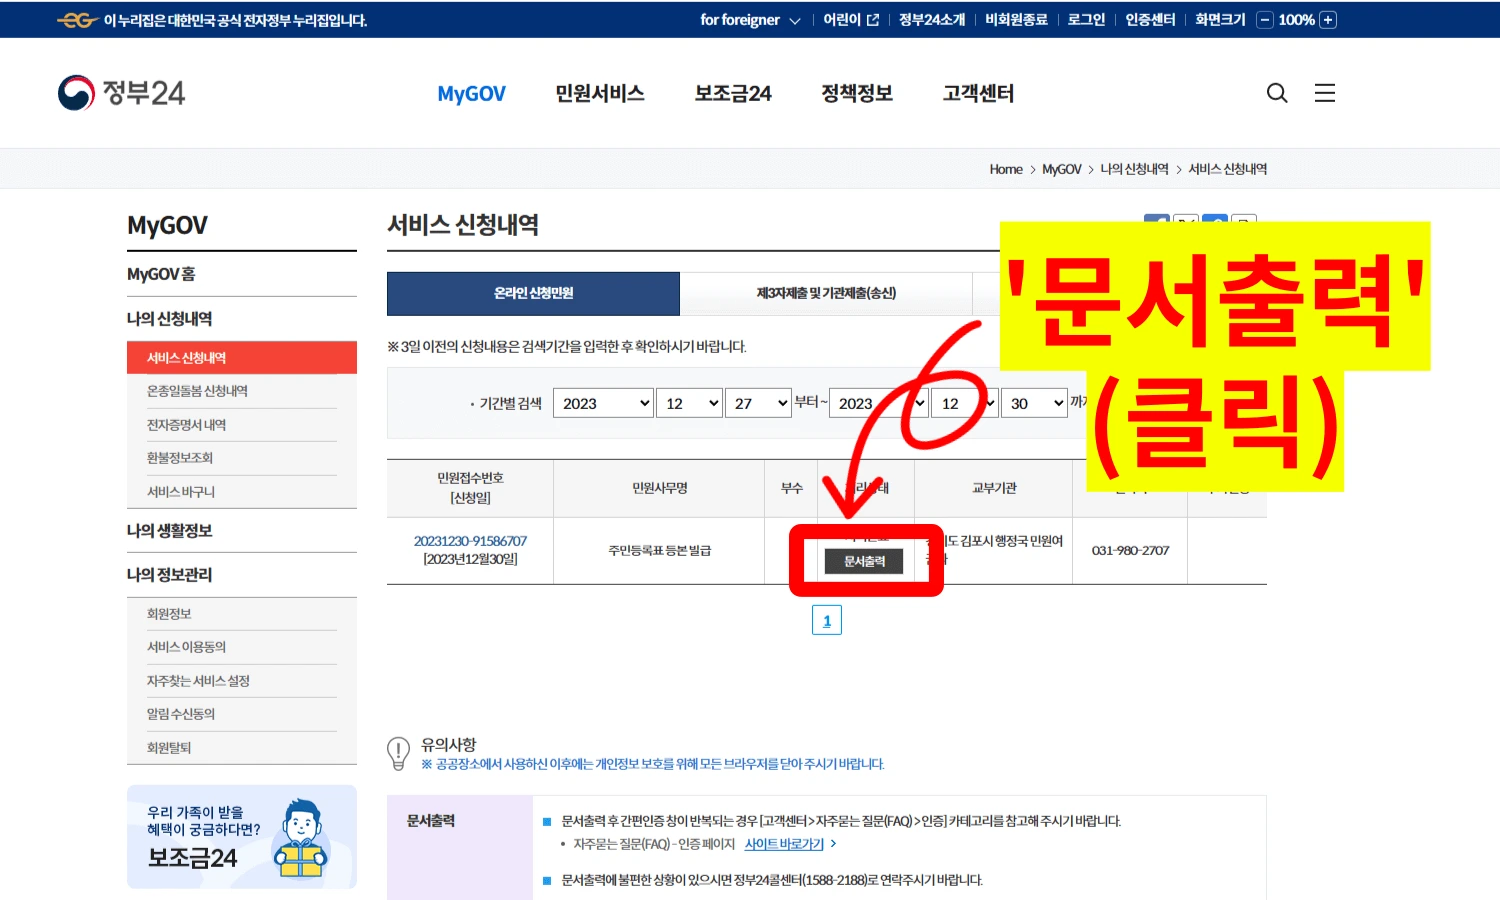Click MyGOV in breadcrumb
1500x900 pixels.
coord(1062,170)
